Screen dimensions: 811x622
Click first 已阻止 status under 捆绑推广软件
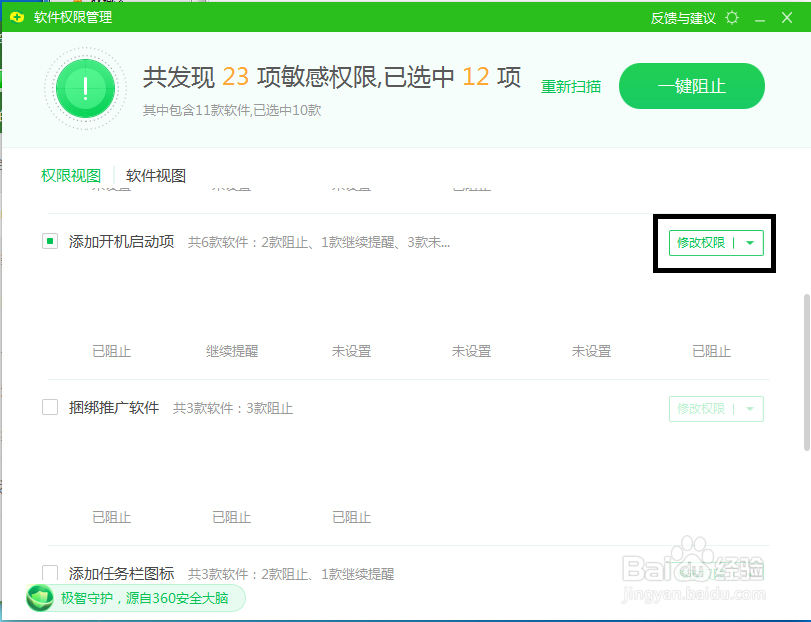[112, 517]
